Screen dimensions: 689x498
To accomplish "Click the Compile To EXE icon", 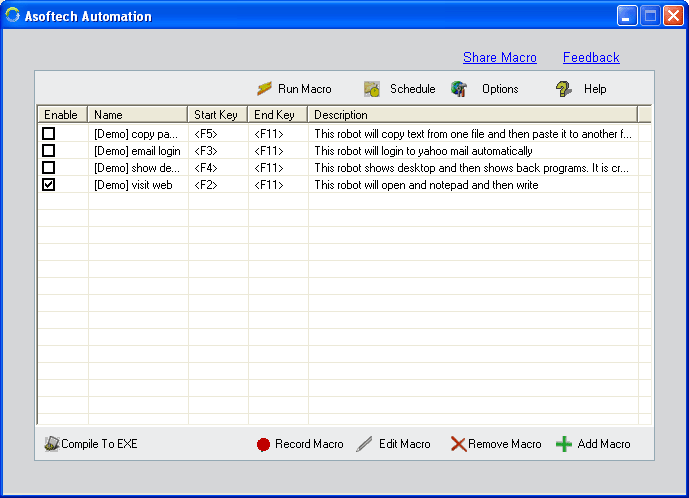I will tap(51, 444).
